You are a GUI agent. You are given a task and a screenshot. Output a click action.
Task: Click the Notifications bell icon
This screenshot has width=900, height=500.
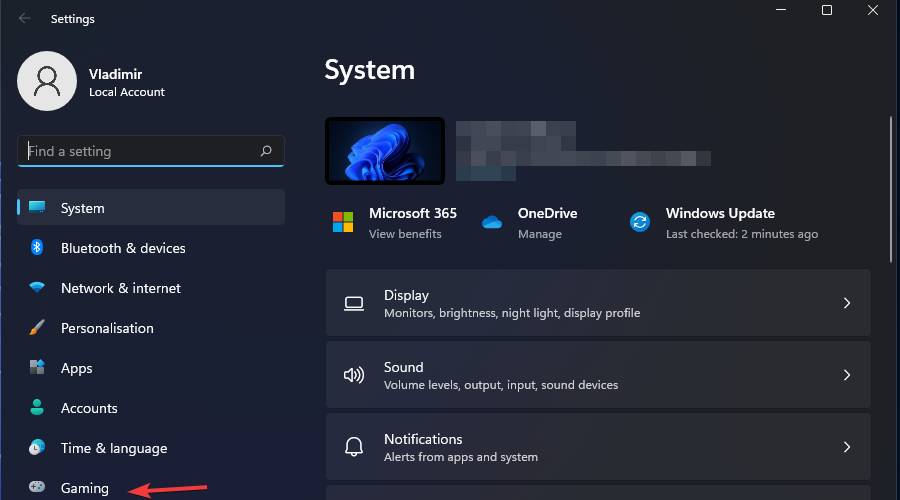(x=354, y=447)
